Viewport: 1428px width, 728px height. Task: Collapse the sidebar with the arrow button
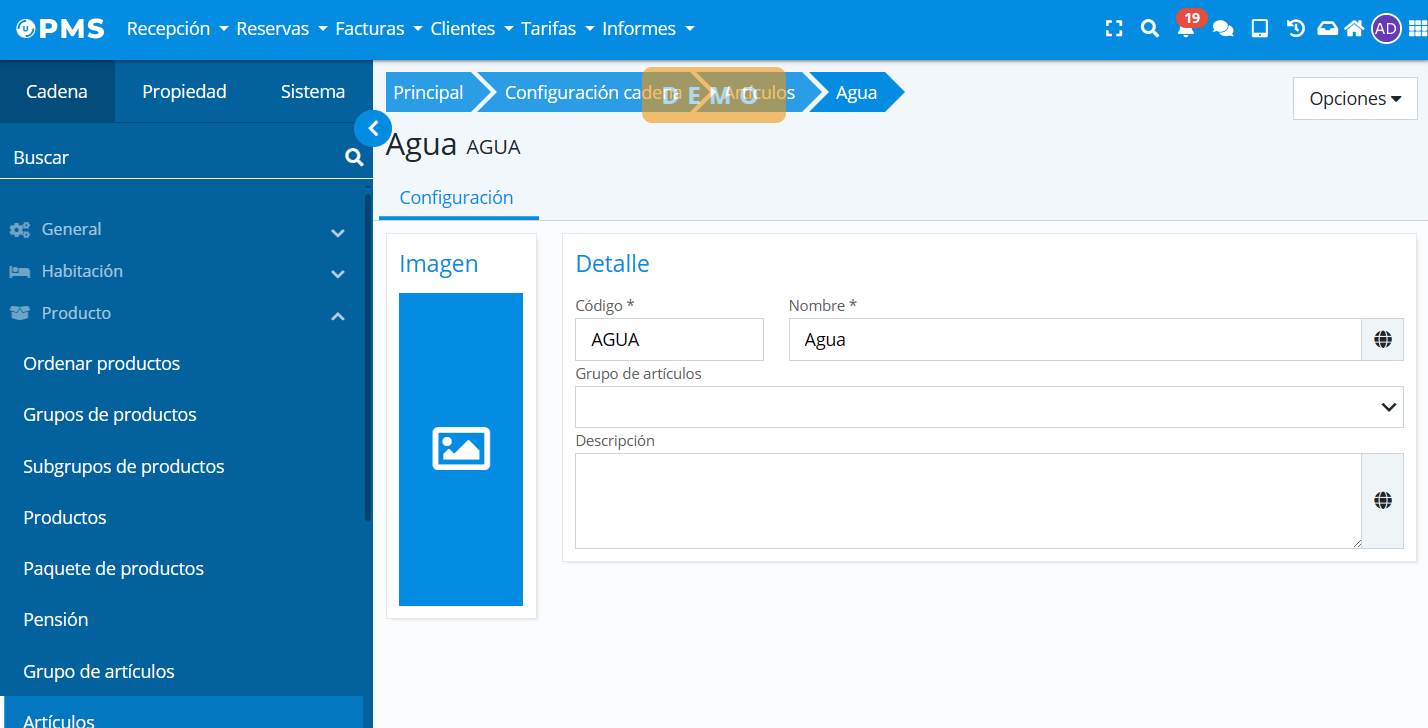pos(373,128)
